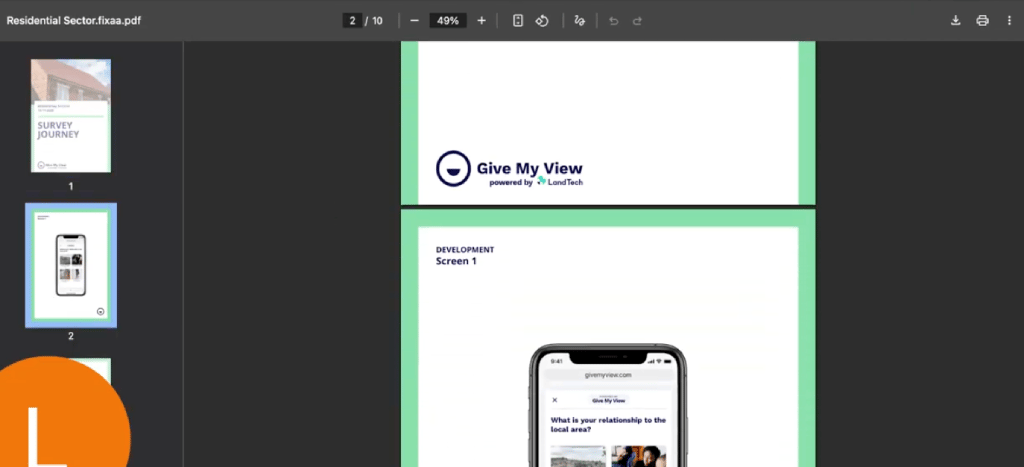Print the document
Image resolution: width=1024 pixels, height=467 pixels.
pyautogui.click(x=982, y=21)
